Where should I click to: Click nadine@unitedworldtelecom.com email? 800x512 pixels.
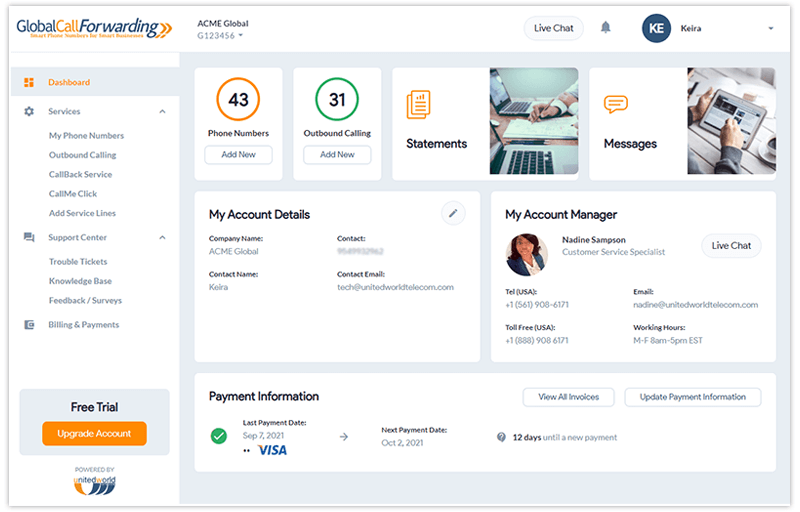(x=695, y=305)
